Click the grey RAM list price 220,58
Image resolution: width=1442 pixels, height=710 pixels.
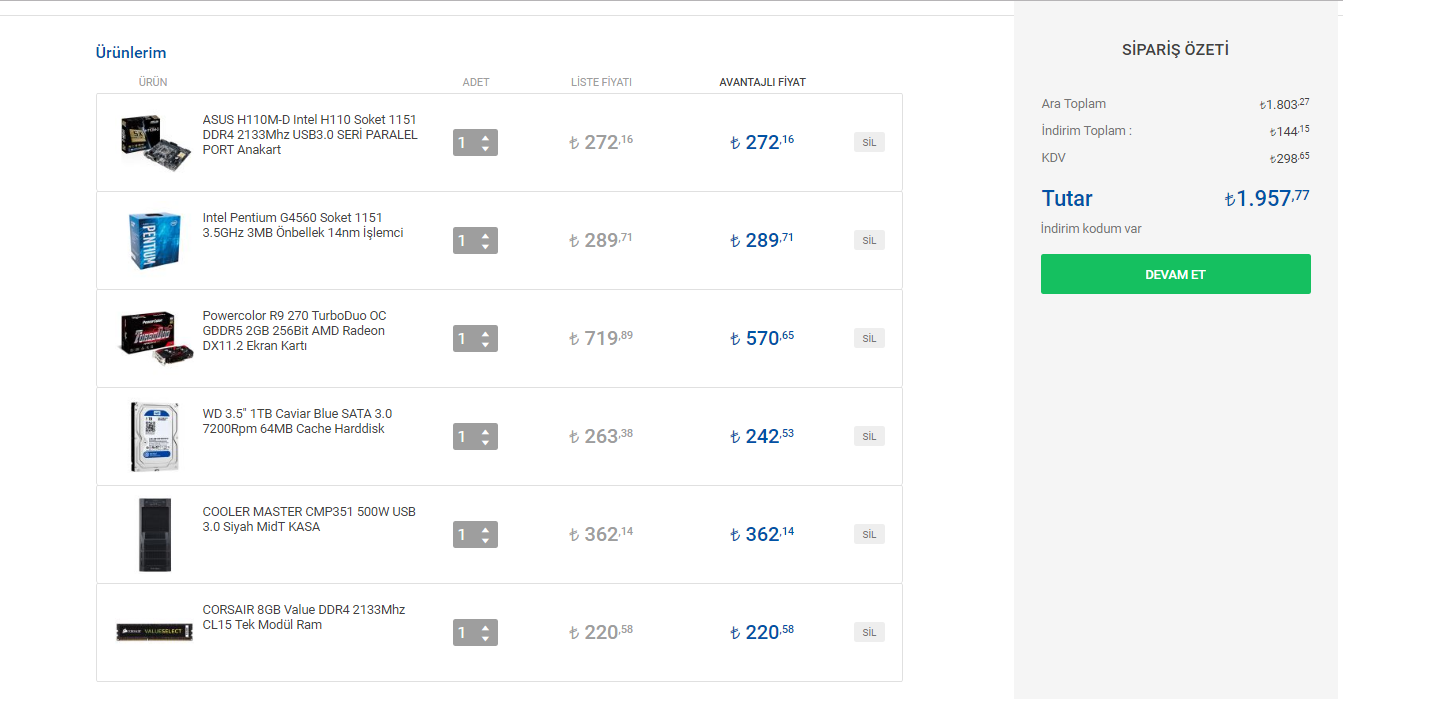pyautogui.click(x=601, y=632)
